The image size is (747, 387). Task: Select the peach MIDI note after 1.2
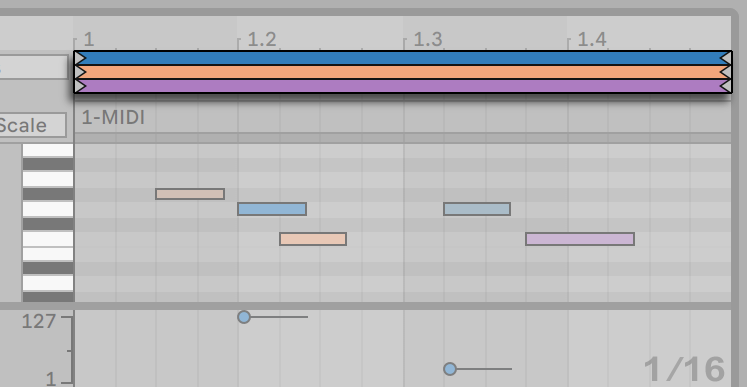coord(313,239)
